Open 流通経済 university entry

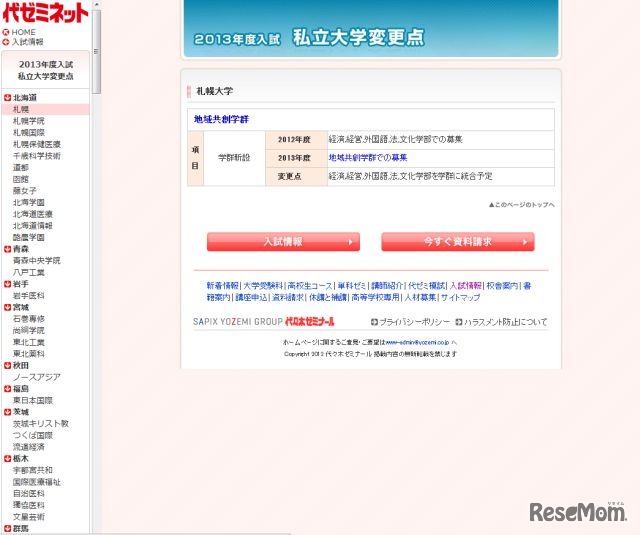pyautogui.click(x=29, y=447)
